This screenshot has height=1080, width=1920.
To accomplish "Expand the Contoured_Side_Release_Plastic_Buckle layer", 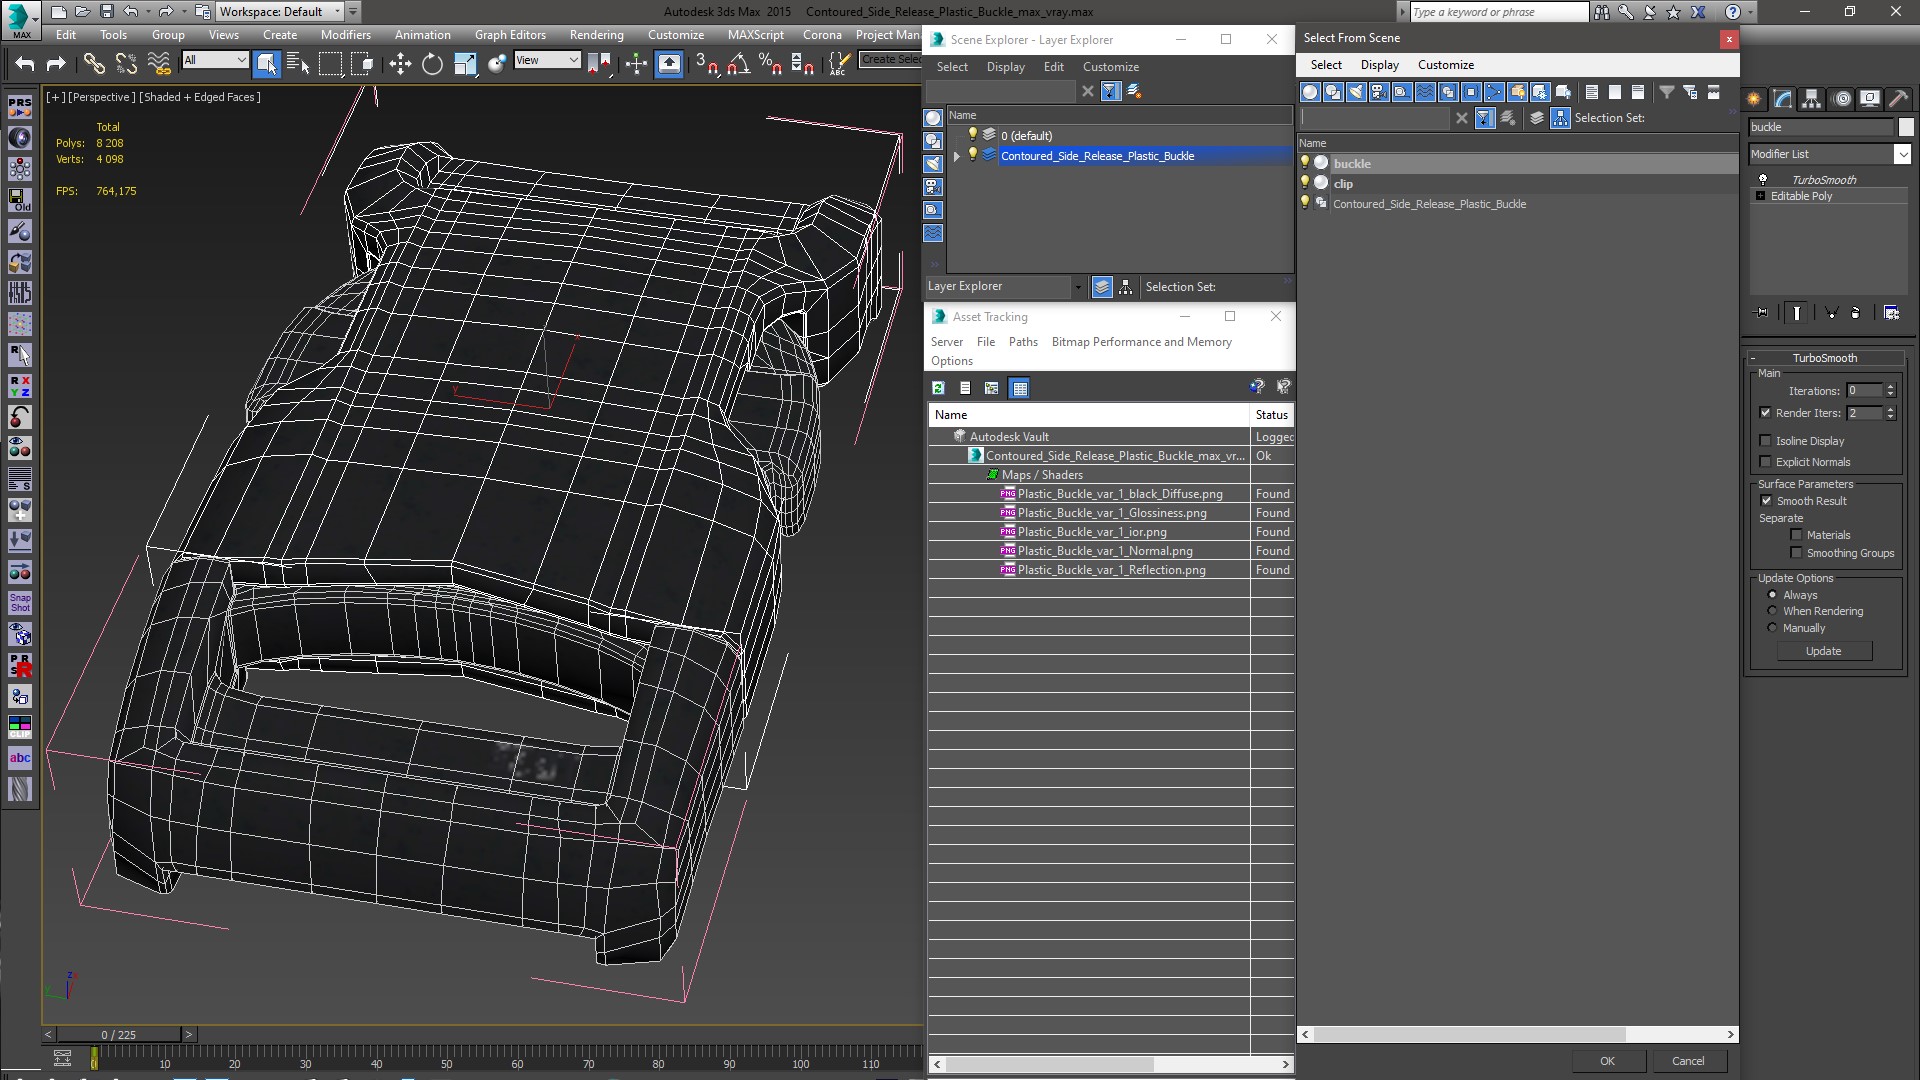I will (x=957, y=156).
